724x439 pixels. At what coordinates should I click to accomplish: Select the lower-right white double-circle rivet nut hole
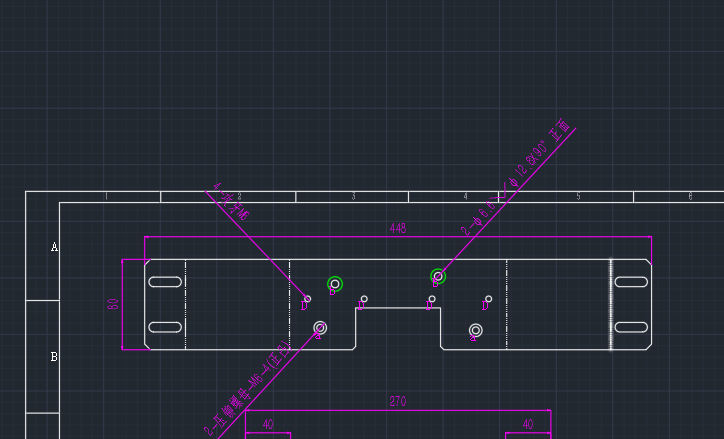click(476, 330)
